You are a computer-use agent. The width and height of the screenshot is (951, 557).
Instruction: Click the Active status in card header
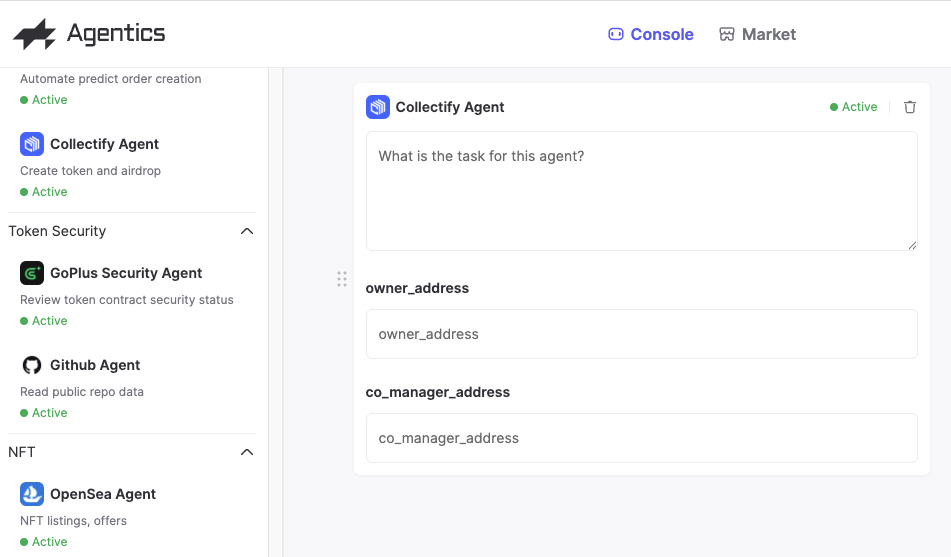pos(853,107)
